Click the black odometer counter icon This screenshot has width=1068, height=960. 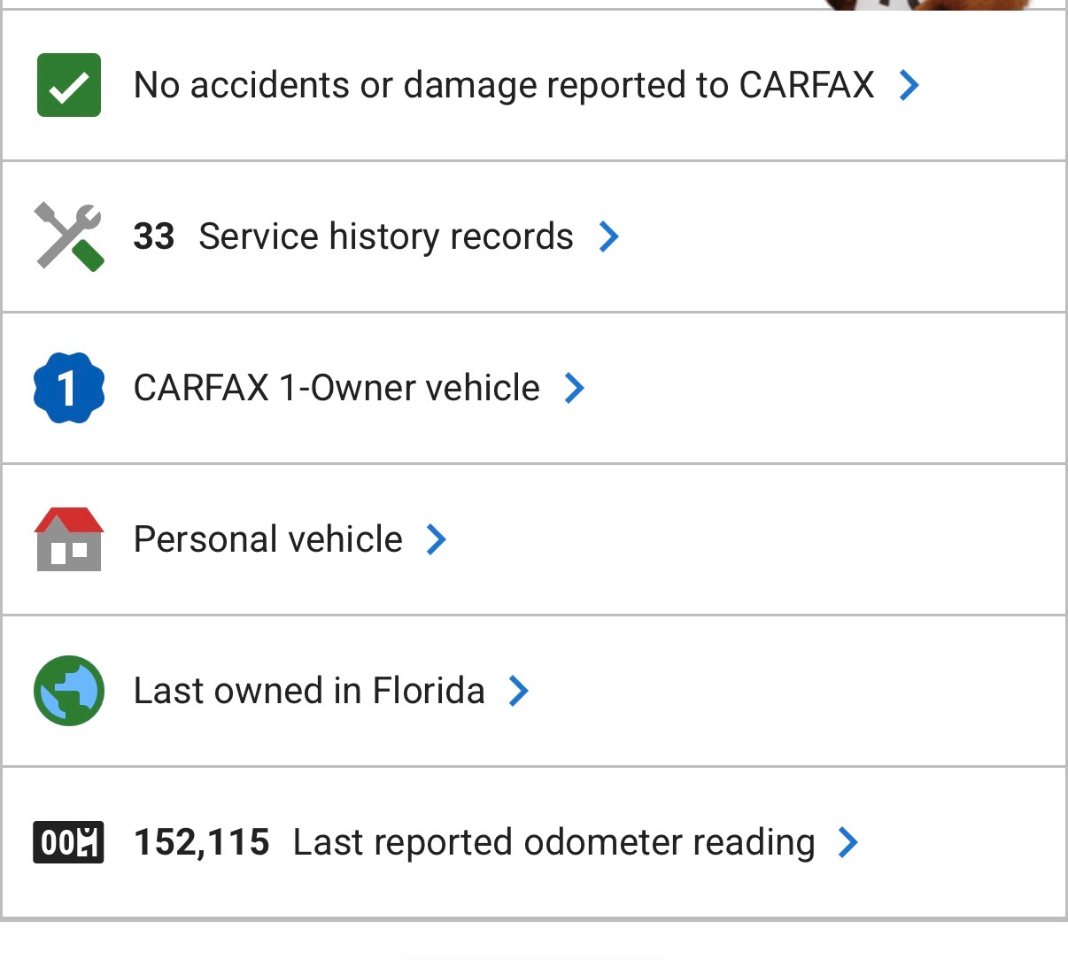[69, 842]
